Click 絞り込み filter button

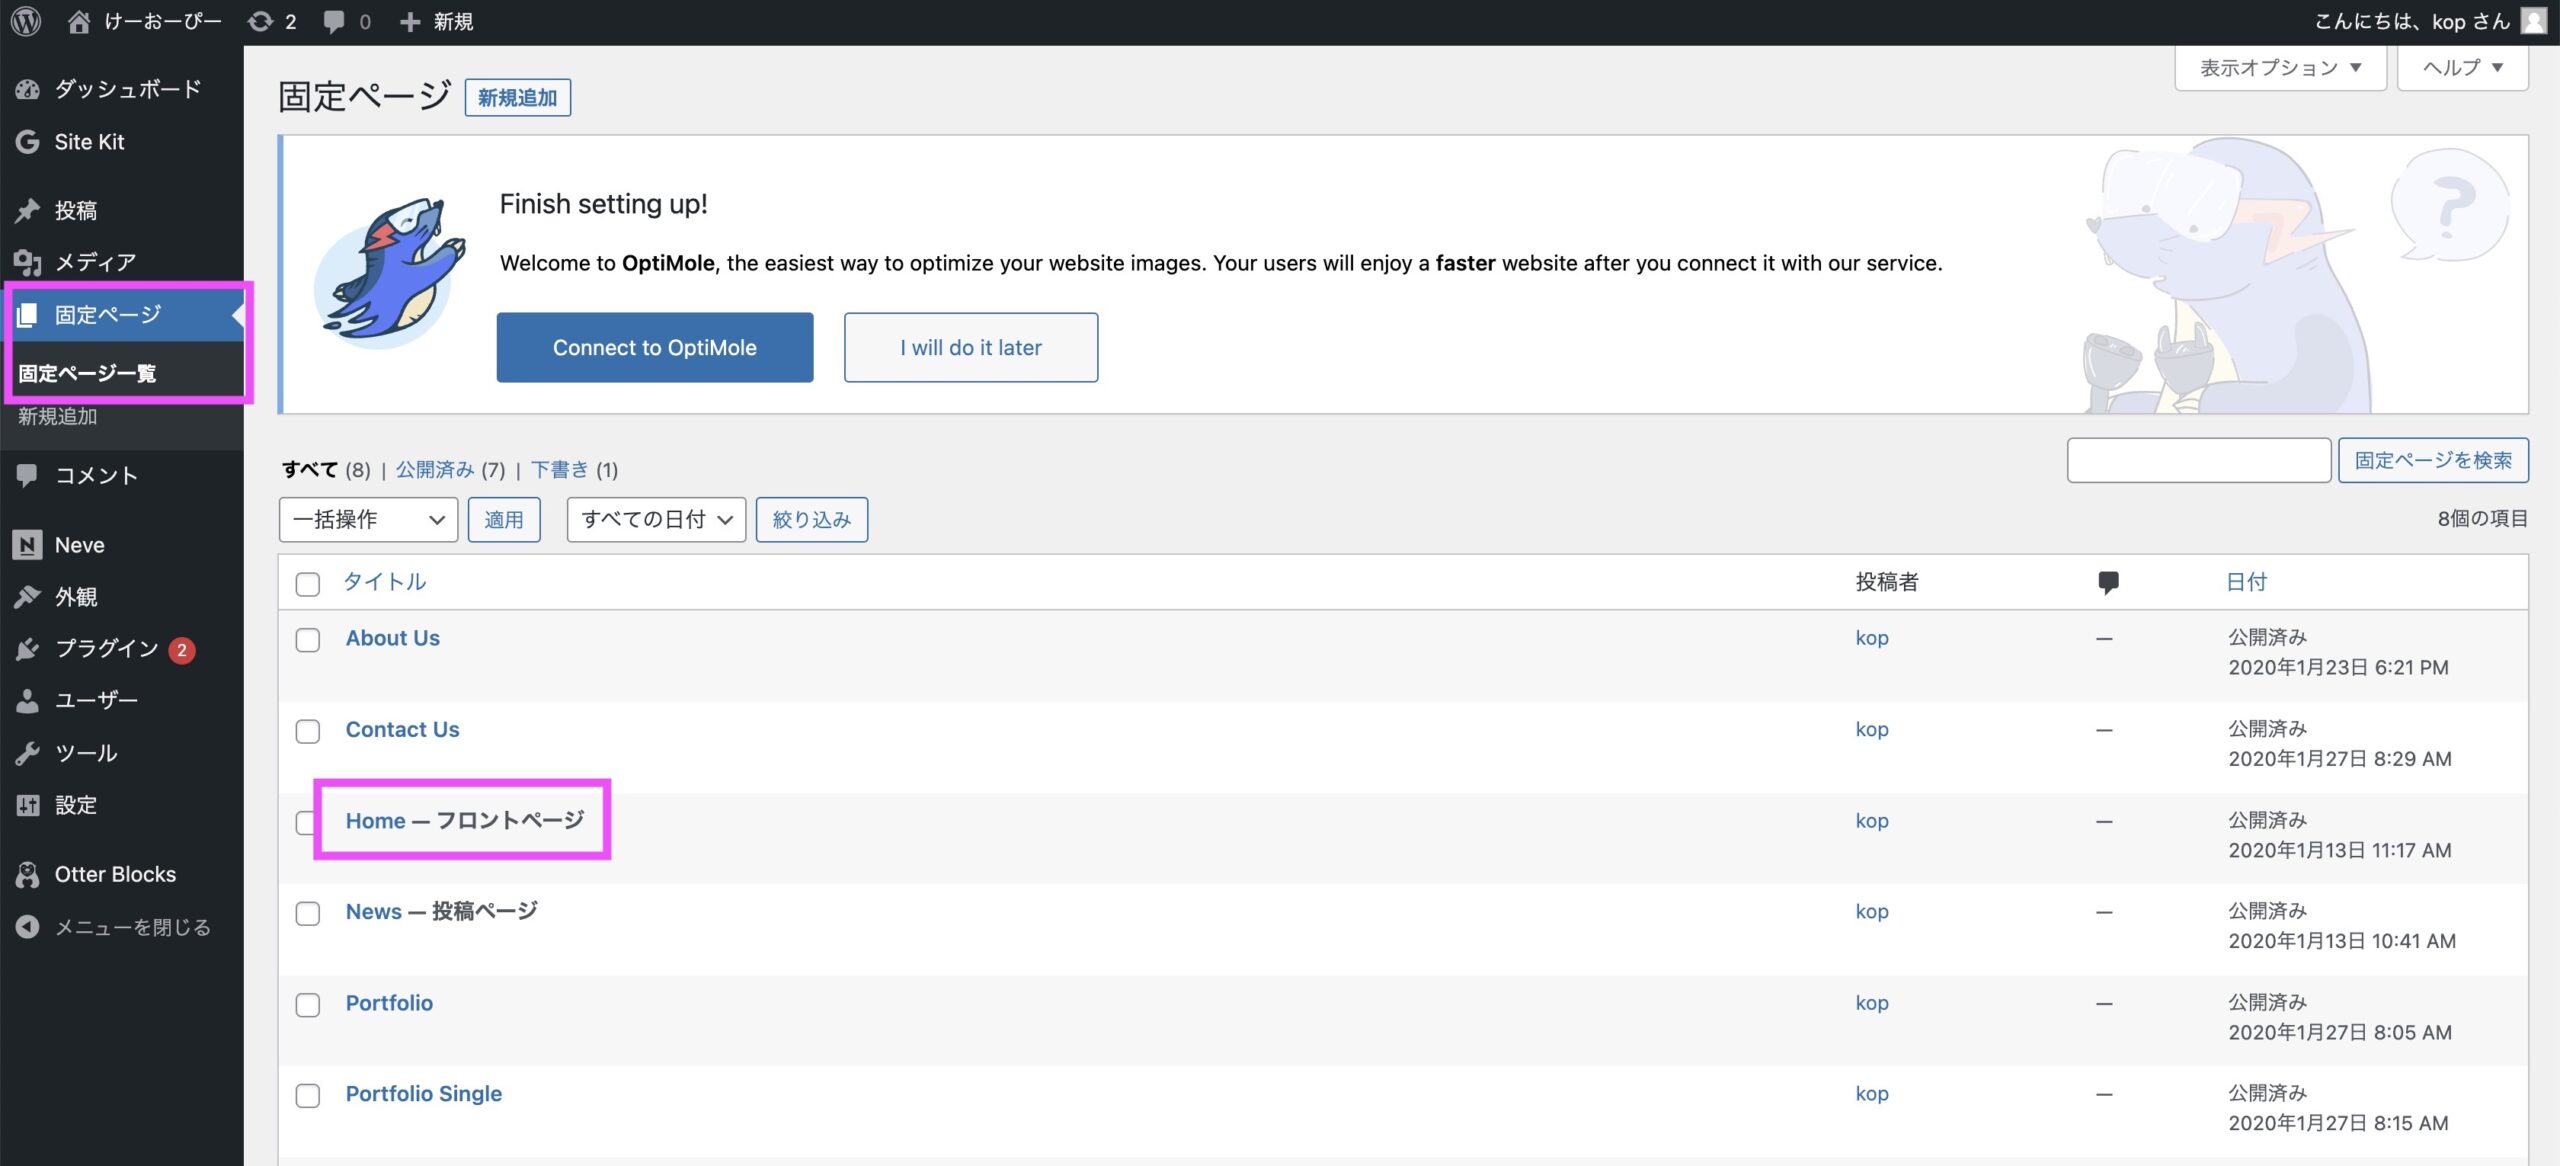(x=812, y=520)
